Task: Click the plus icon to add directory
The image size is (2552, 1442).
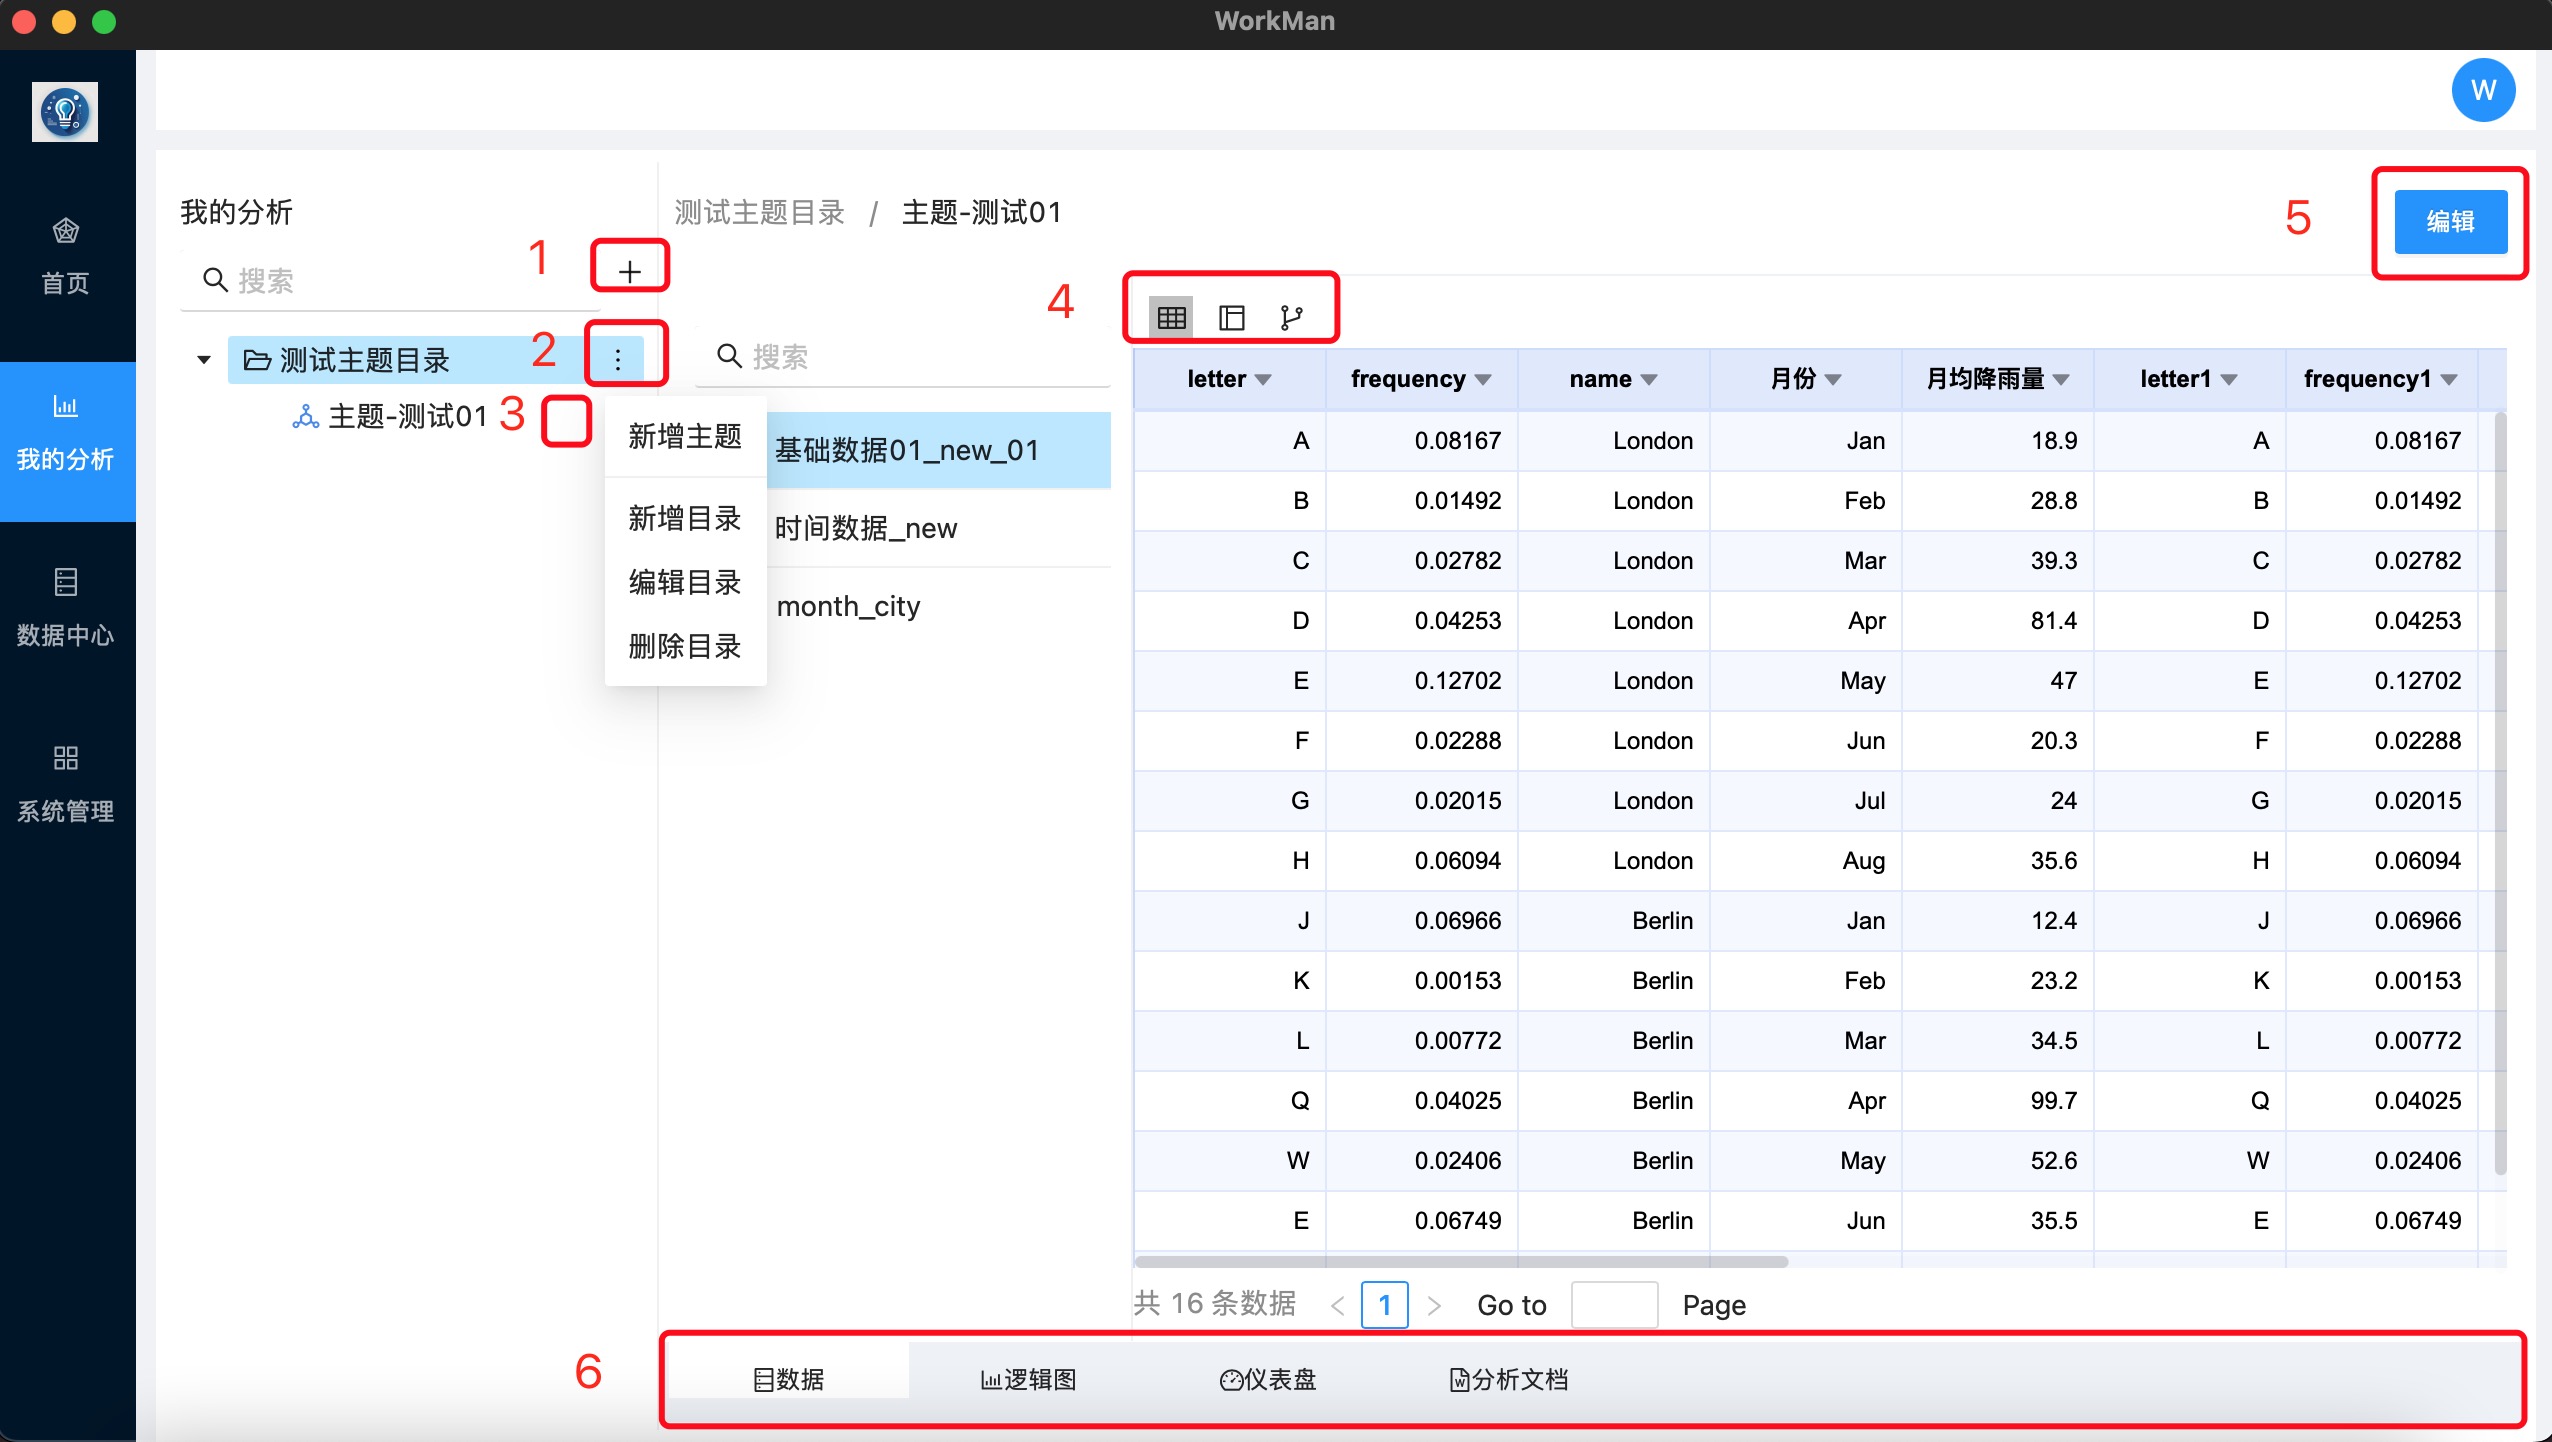Action: 629,271
